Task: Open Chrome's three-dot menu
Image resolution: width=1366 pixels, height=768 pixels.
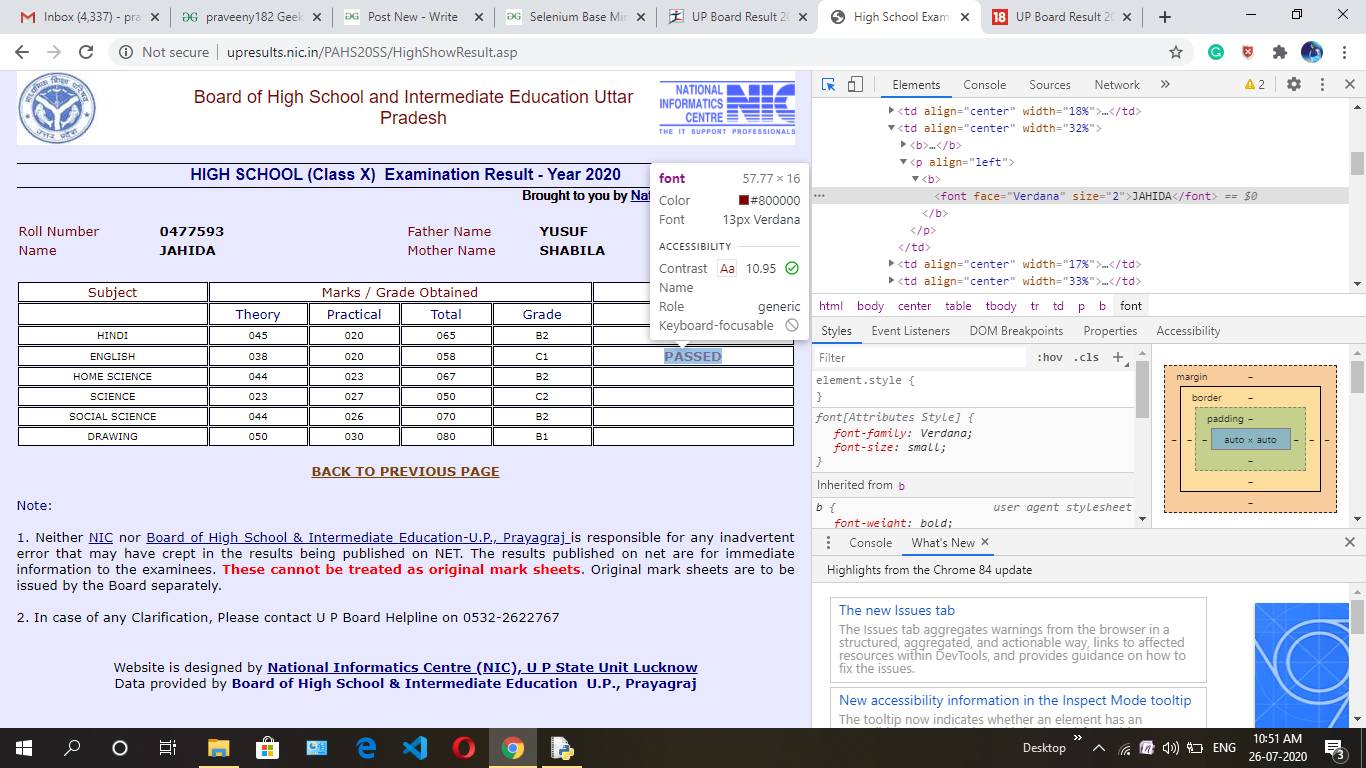Action: point(1344,52)
